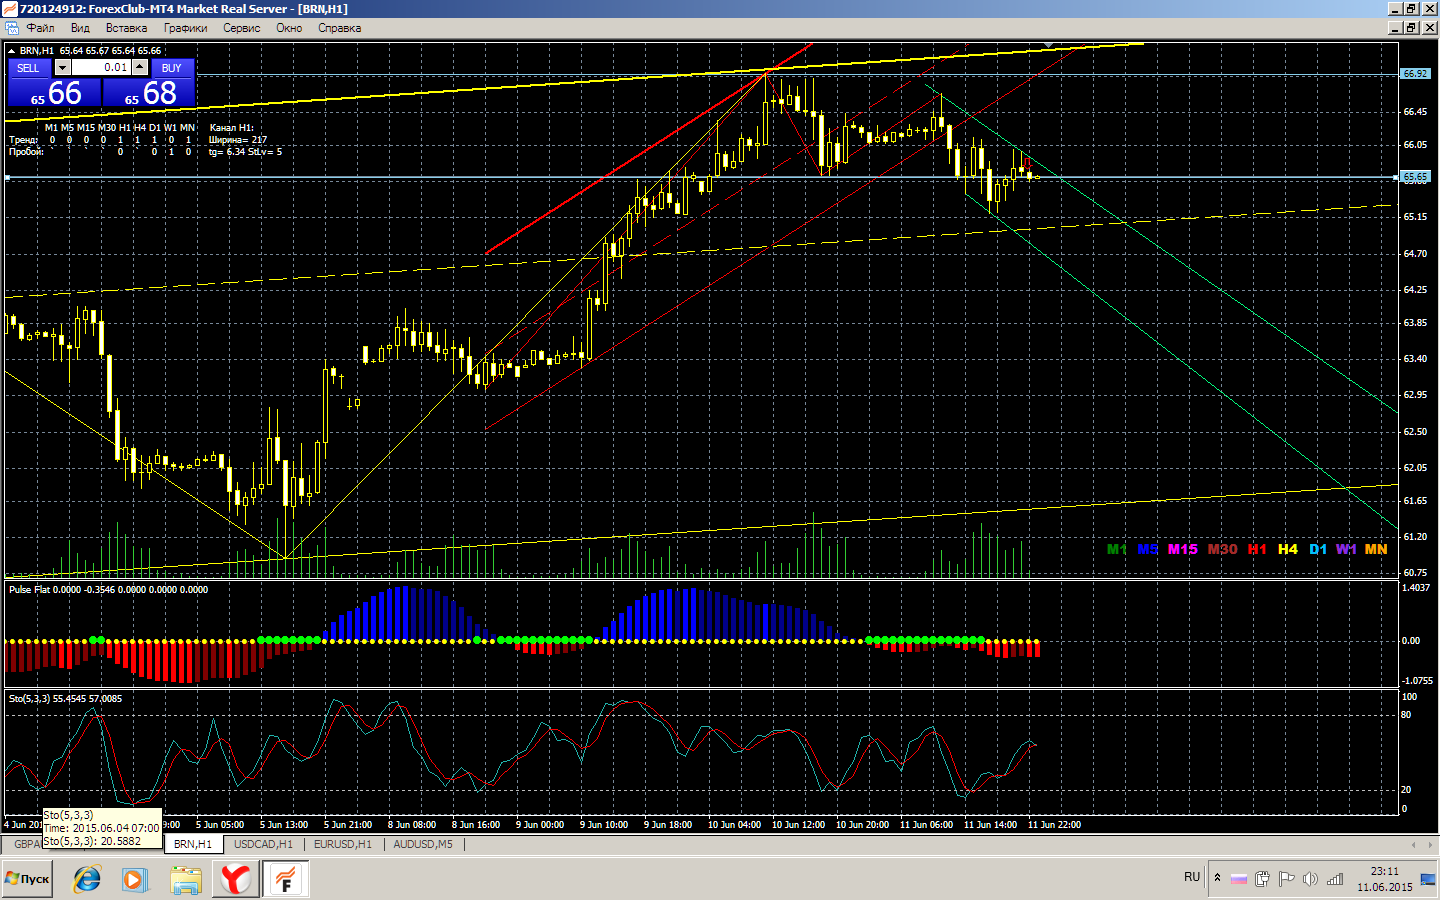Restore the inner chart window
1440x900 pixels.
point(1411,28)
